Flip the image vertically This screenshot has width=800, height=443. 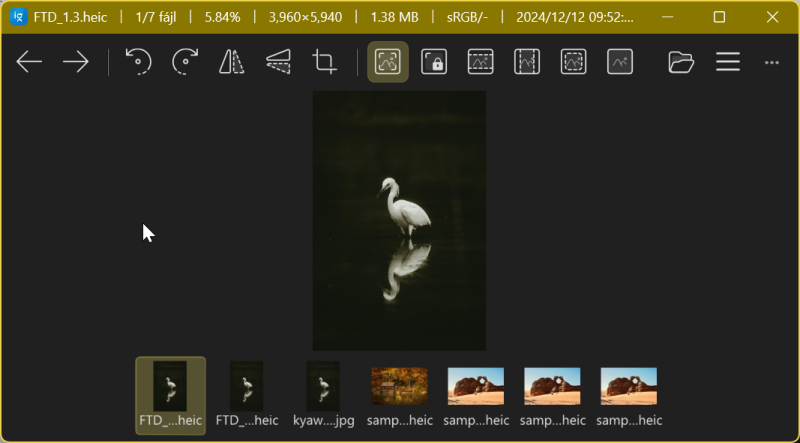coord(278,62)
